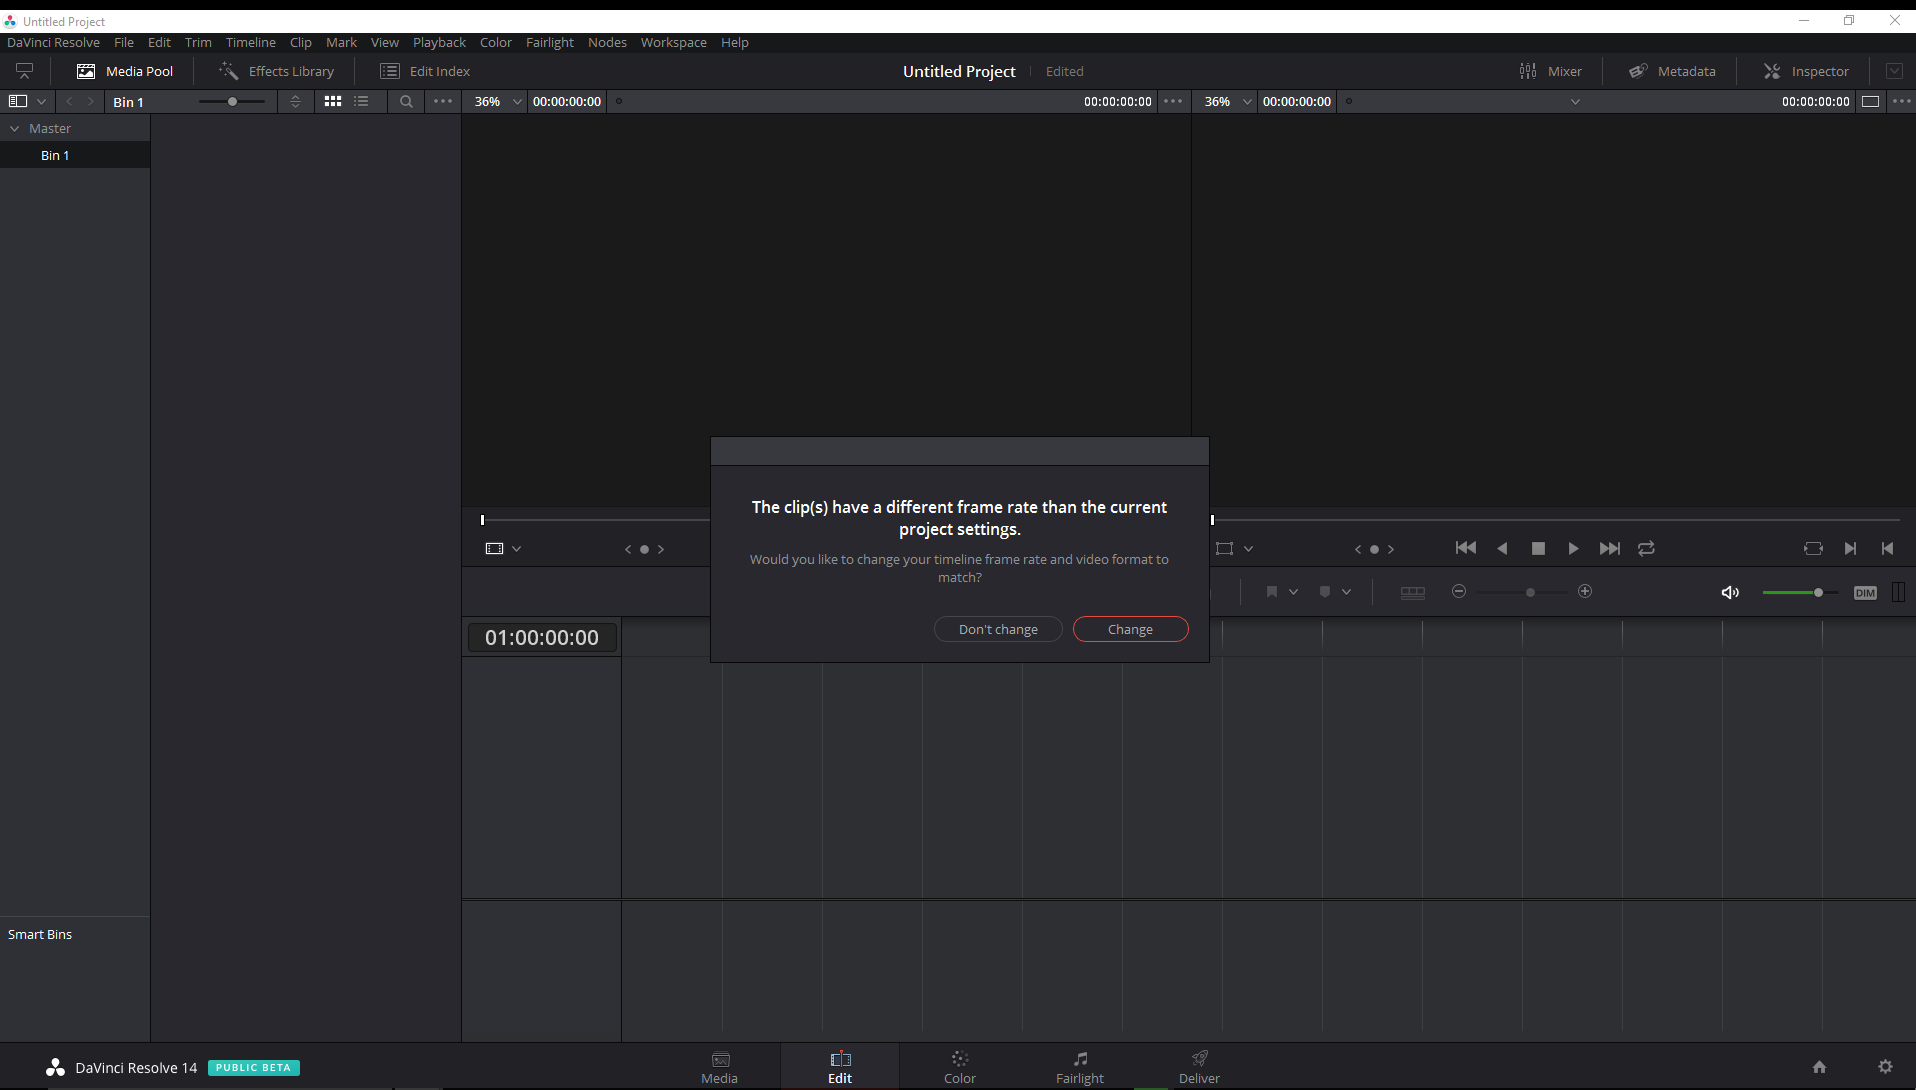
Task: Toggle the Edit Index panel
Action: click(x=425, y=71)
